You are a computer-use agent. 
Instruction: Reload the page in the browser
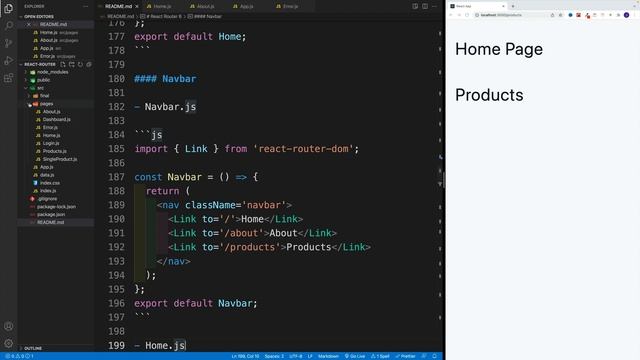tap(467, 15)
